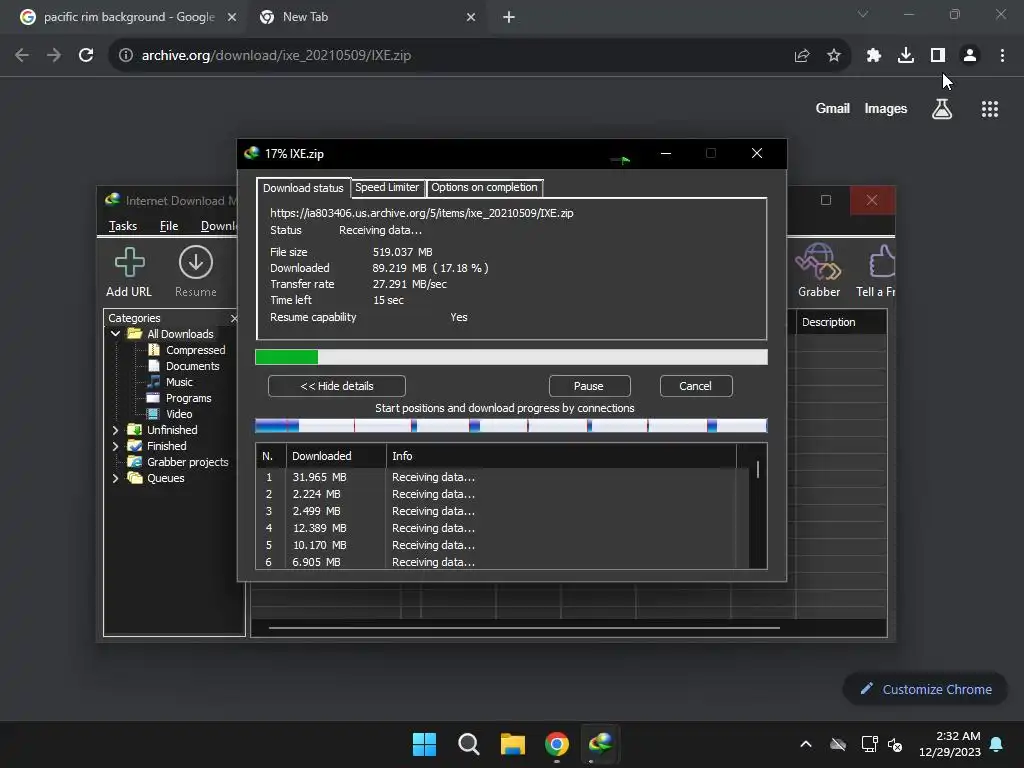Click the Resume download icon in IDM

(195, 263)
